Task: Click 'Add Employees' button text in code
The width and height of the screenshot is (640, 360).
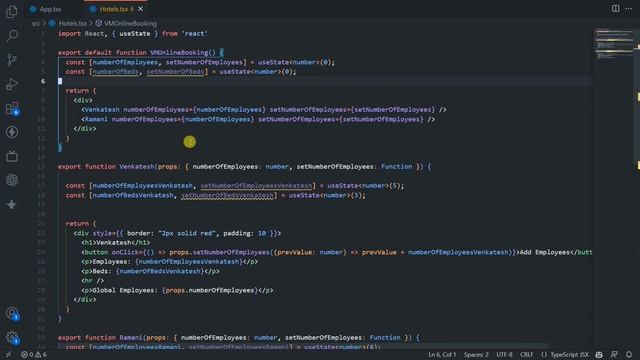Action: pos(544,253)
